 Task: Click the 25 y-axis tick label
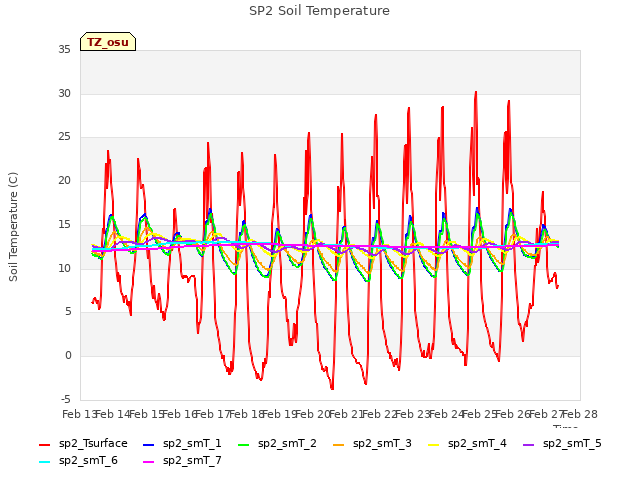[x=64, y=137]
